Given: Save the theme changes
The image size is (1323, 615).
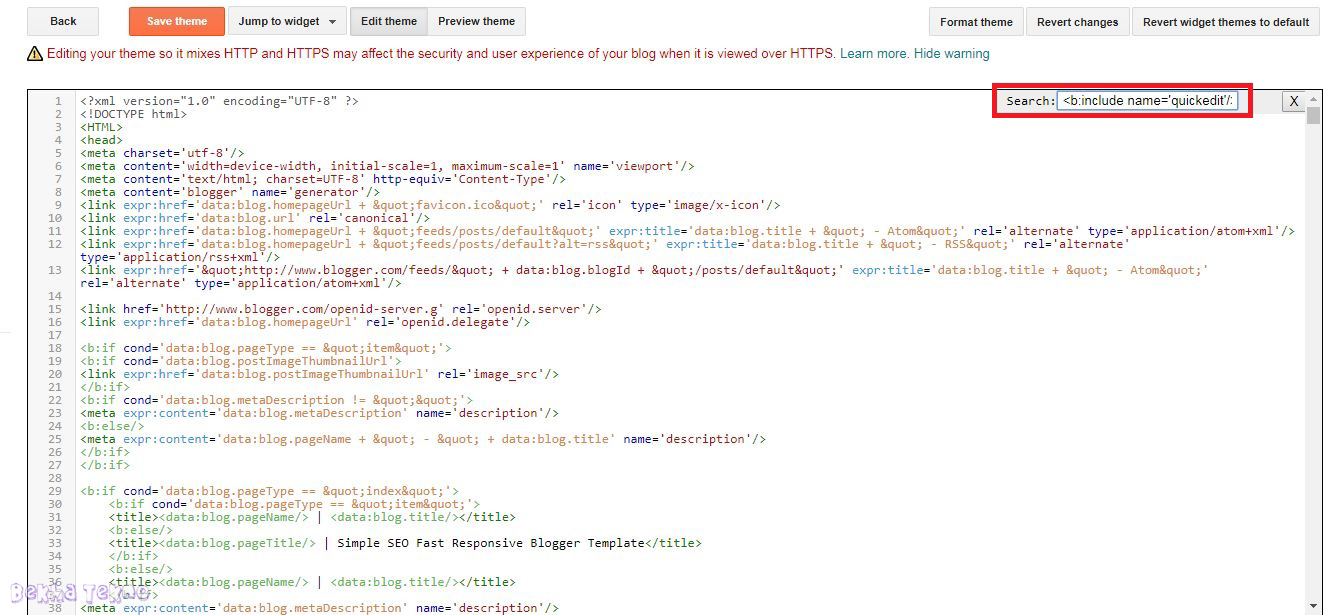Looking at the screenshot, I should (x=177, y=21).
